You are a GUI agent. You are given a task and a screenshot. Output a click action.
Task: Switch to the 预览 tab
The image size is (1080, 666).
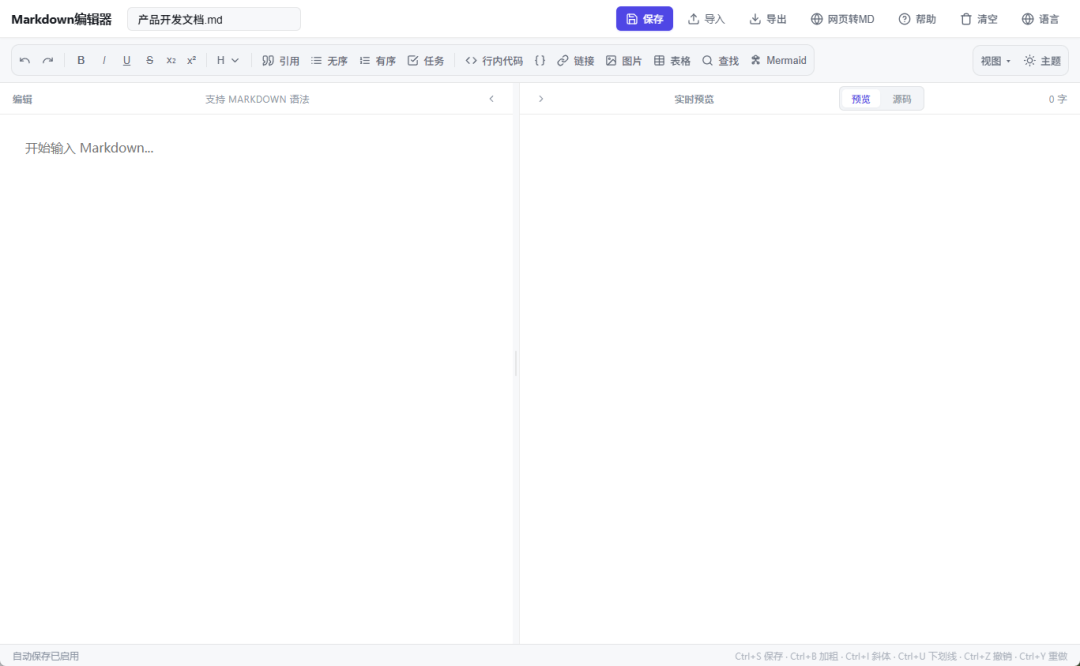coord(860,99)
